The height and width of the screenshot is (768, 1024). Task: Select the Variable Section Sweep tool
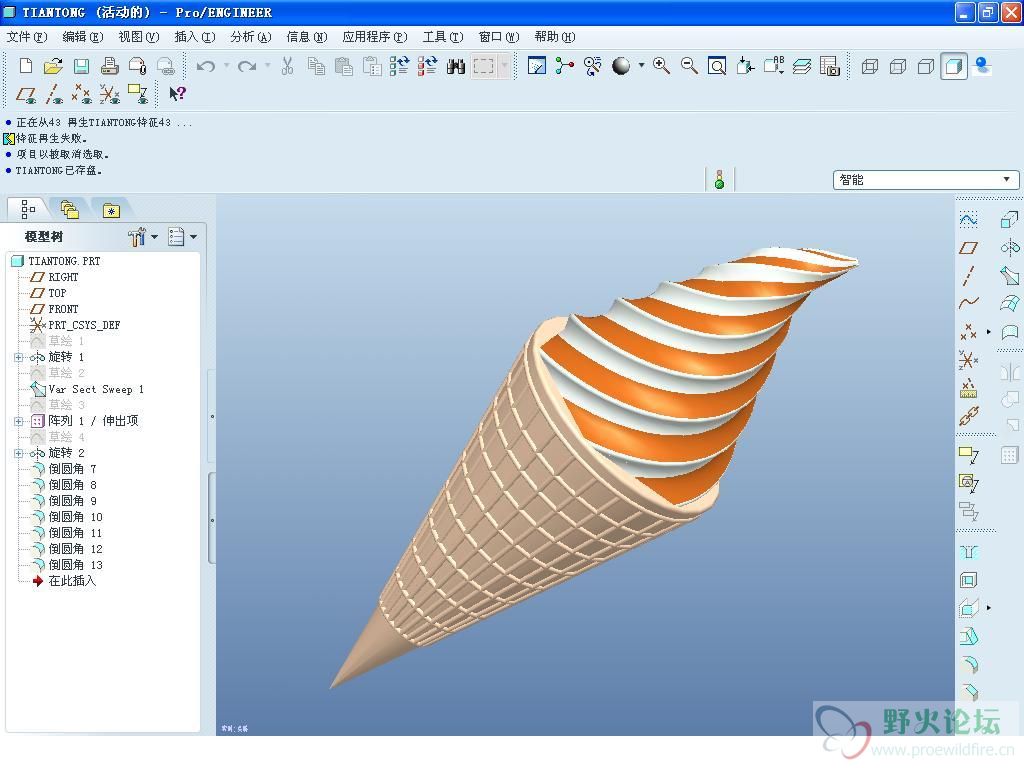pyautogui.click(x=1010, y=276)
